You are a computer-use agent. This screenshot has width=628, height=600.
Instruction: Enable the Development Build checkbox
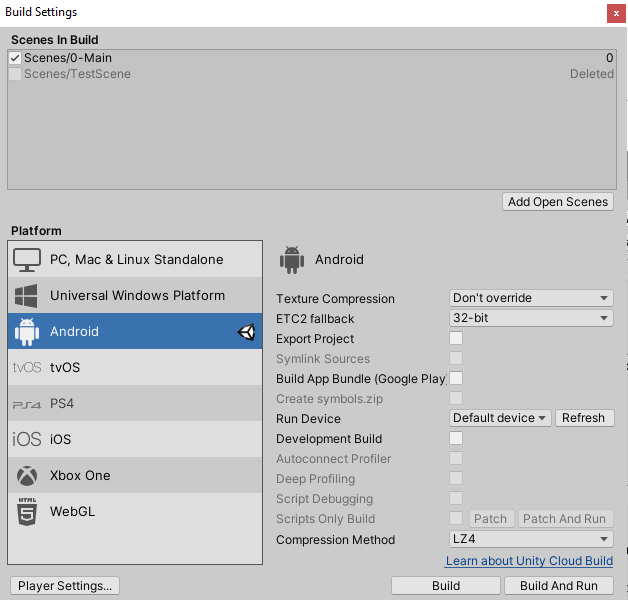click(x=456, y=439)
